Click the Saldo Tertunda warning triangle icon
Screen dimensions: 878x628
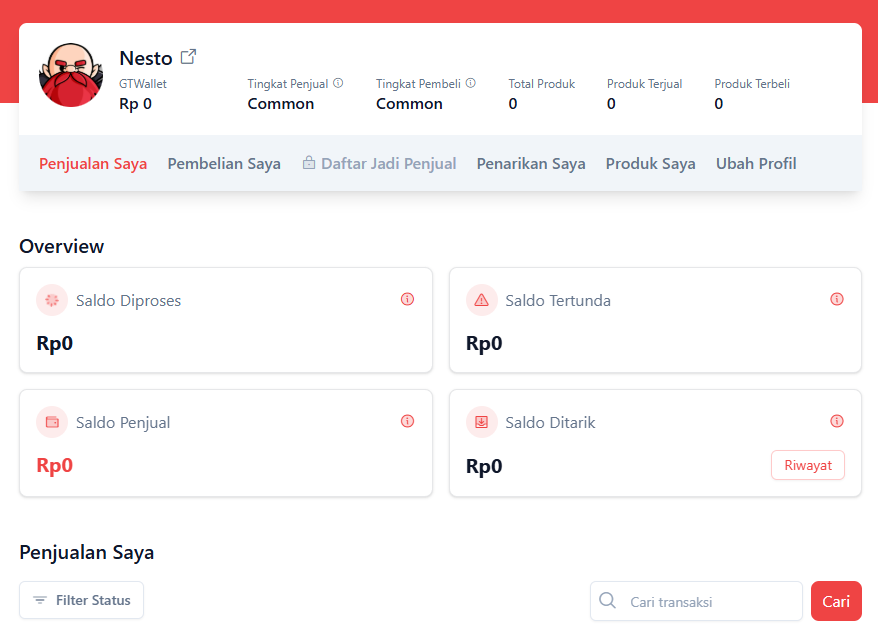(x=482, y=300)
